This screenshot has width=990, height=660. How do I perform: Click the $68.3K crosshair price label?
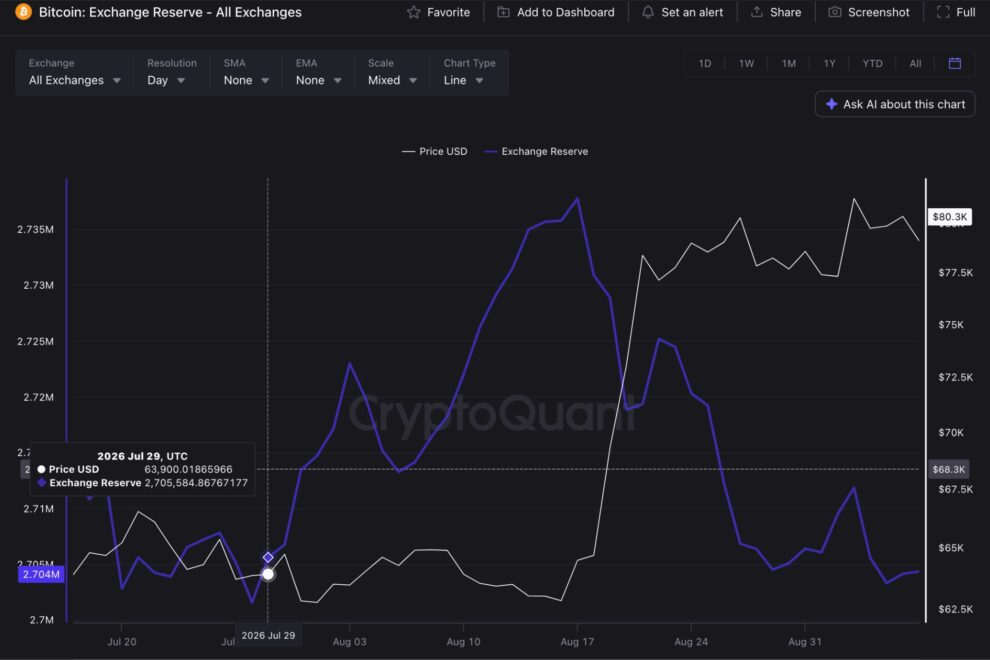pos(949,469)
